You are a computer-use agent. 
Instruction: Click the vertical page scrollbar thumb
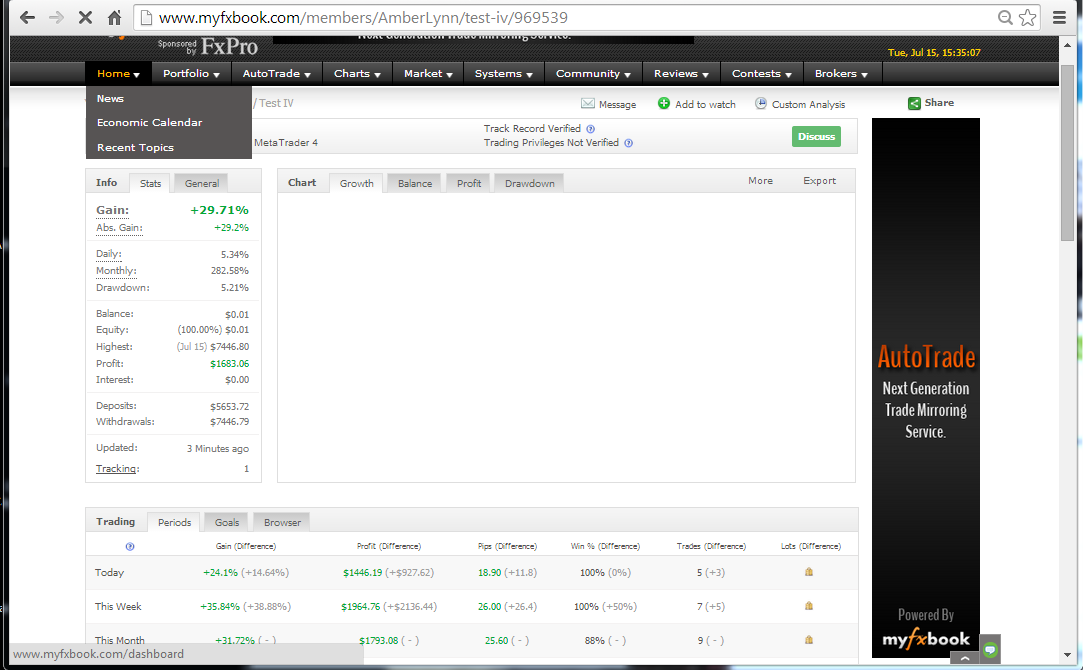(x=1068, y=153)
